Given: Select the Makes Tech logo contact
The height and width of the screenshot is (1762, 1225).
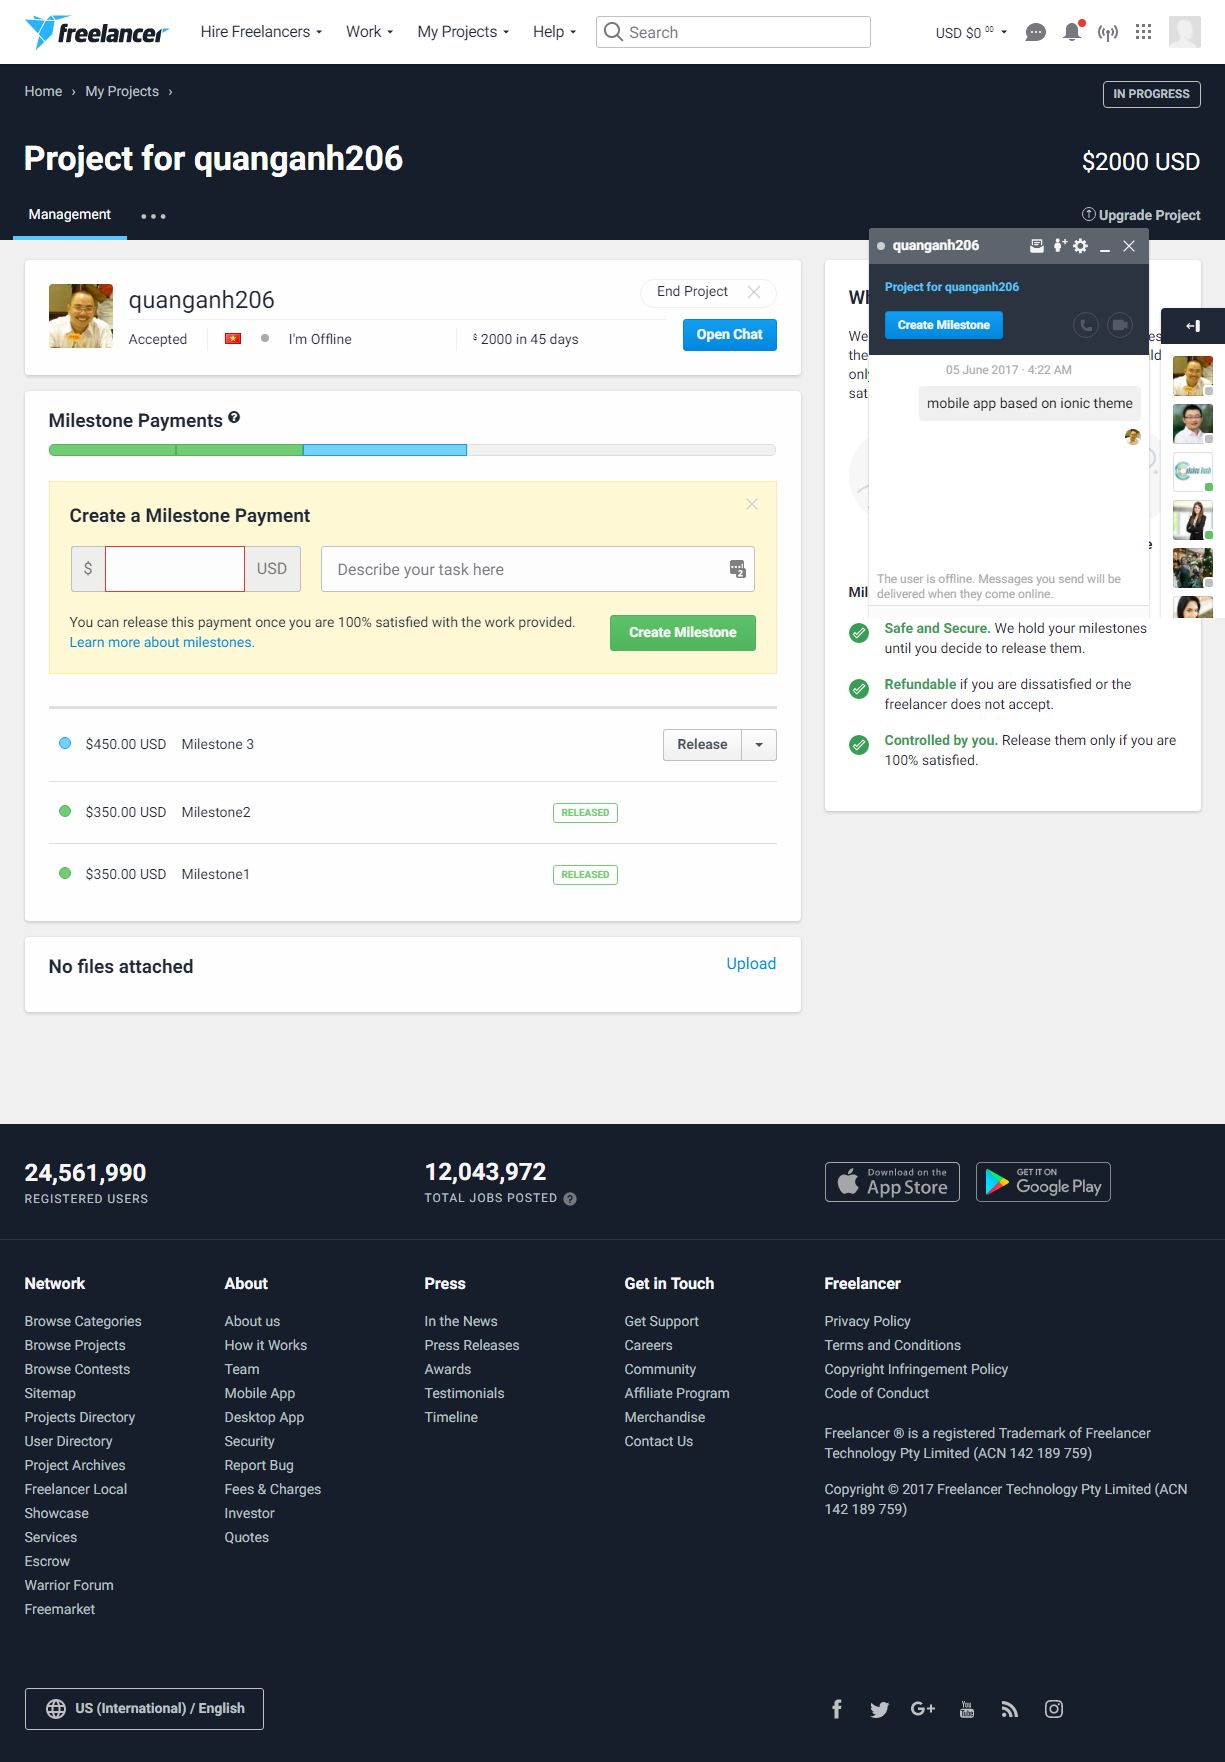Looking at the screenshot, I should coord(1193,471).
